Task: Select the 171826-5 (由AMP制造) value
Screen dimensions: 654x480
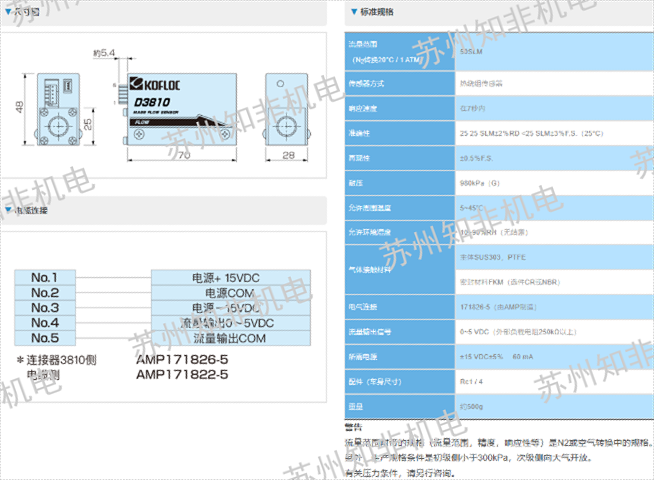Action: point(498,307)
